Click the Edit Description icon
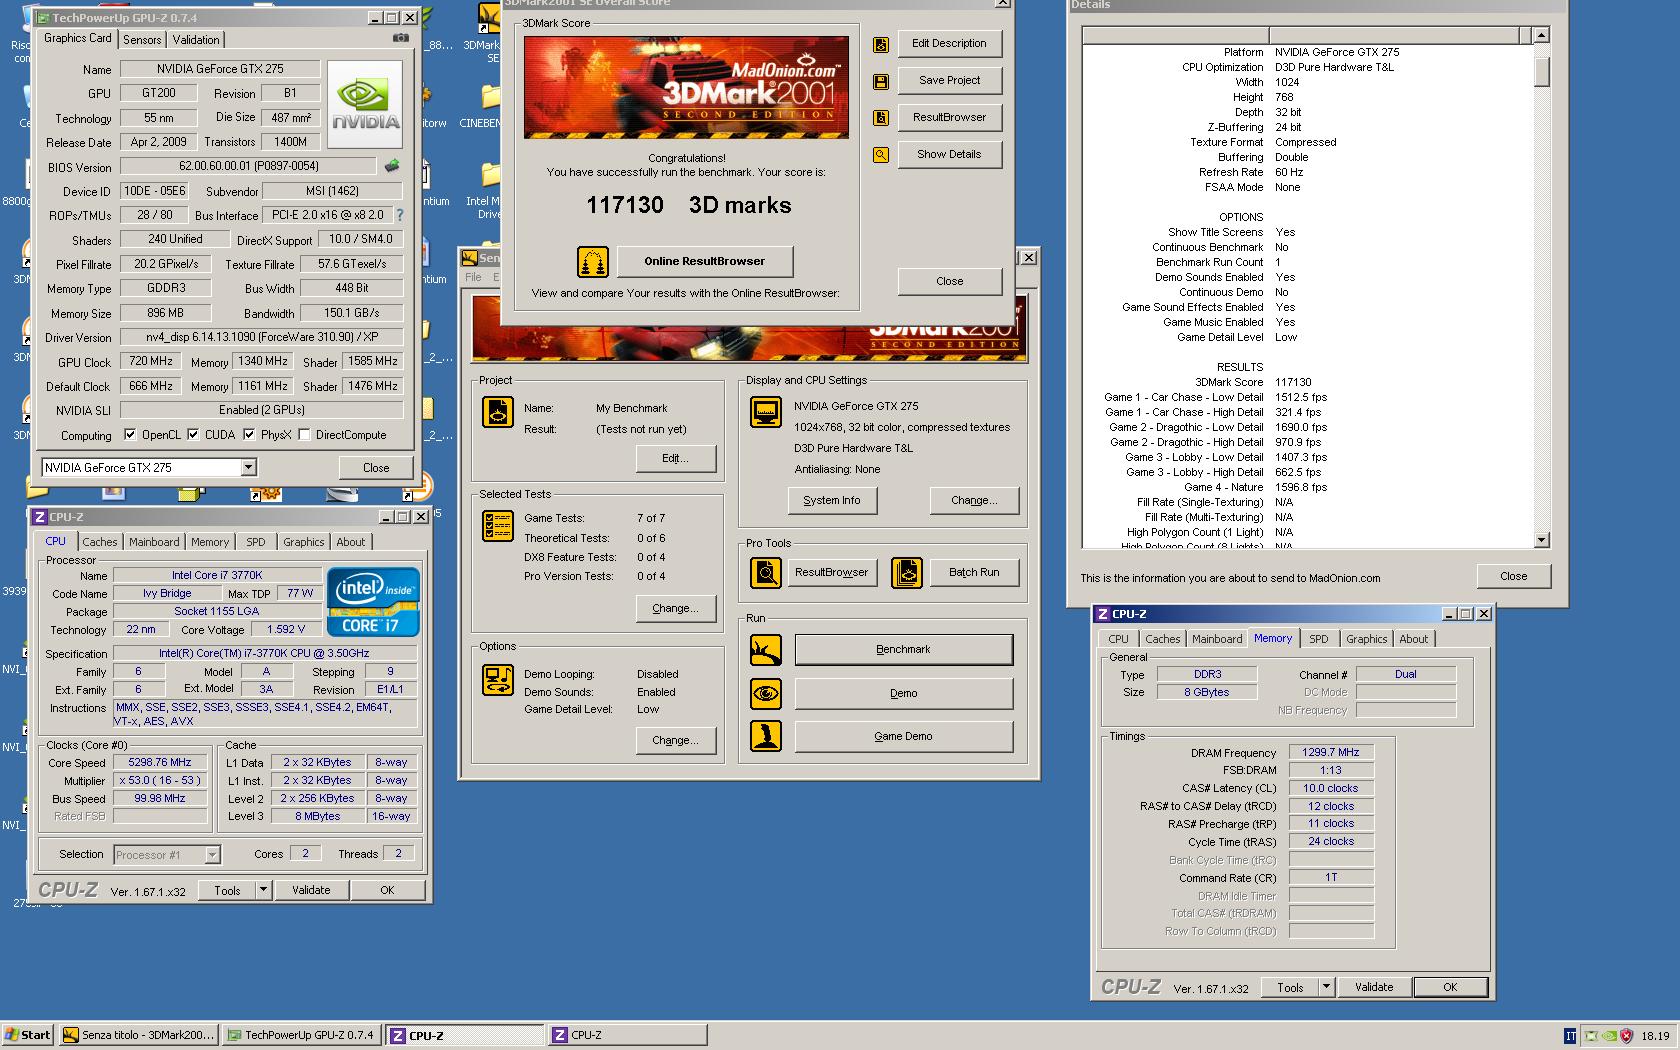1680x1050 pixels. [x=881, y=44]
